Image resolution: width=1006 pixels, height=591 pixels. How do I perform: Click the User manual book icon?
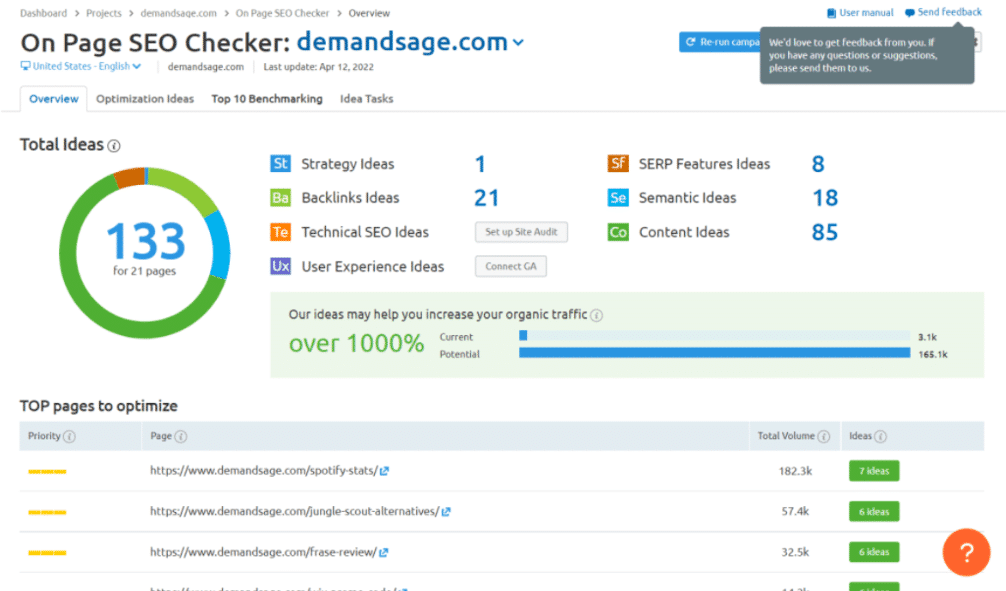(831, 13)
